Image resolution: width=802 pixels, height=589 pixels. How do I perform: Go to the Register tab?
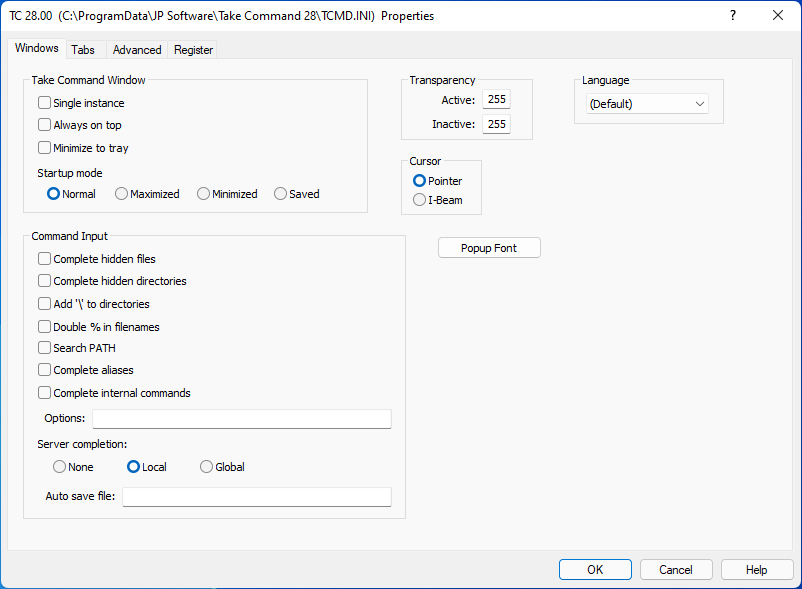click(193, 50)
